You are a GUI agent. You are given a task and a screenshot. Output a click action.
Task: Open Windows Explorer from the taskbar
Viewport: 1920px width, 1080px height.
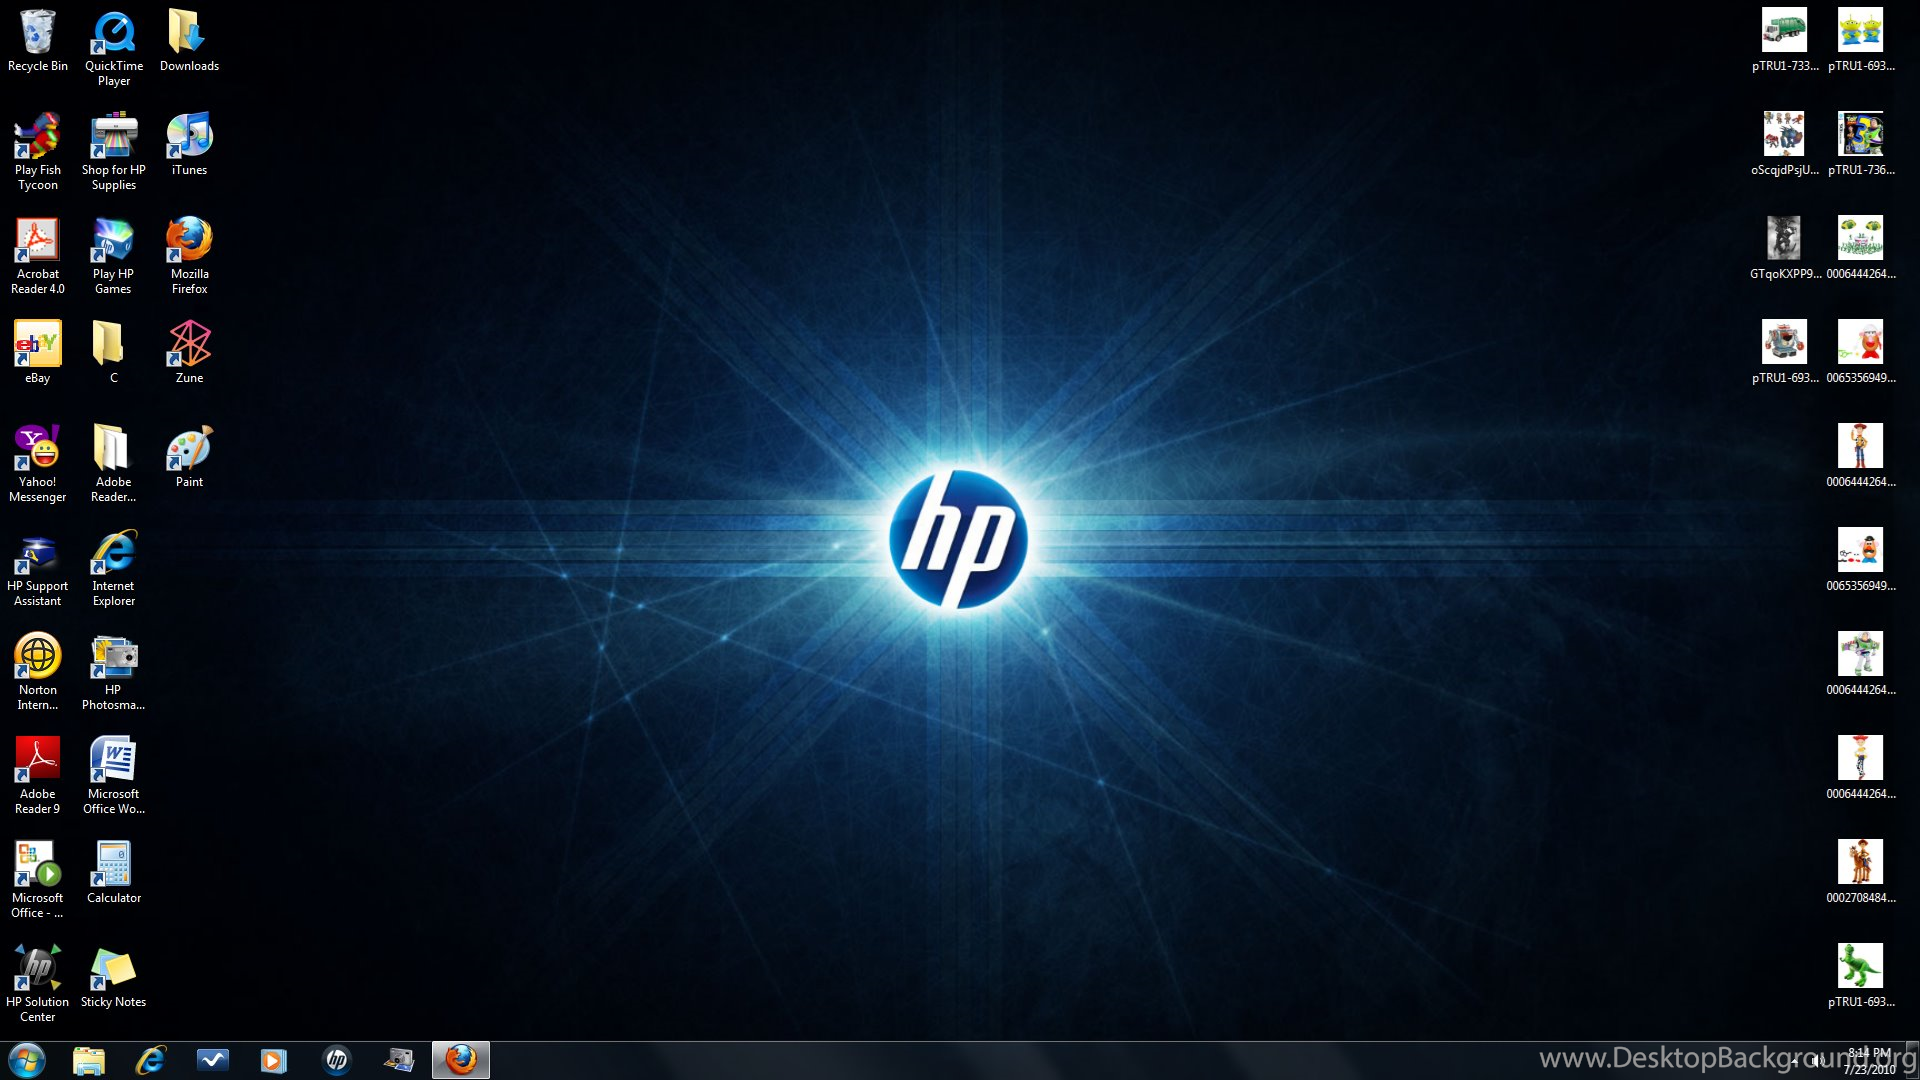pyautogui.click(x=89, y=1060)
